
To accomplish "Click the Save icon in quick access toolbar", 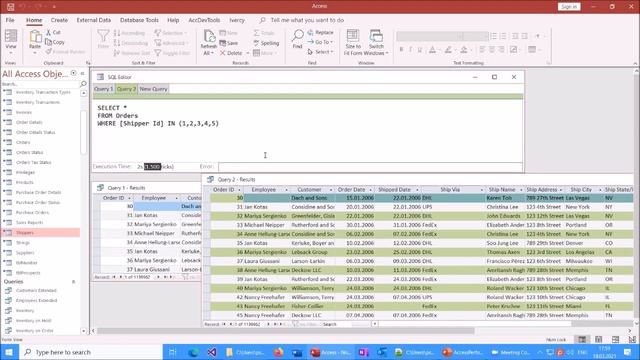I will pos(11,7).
